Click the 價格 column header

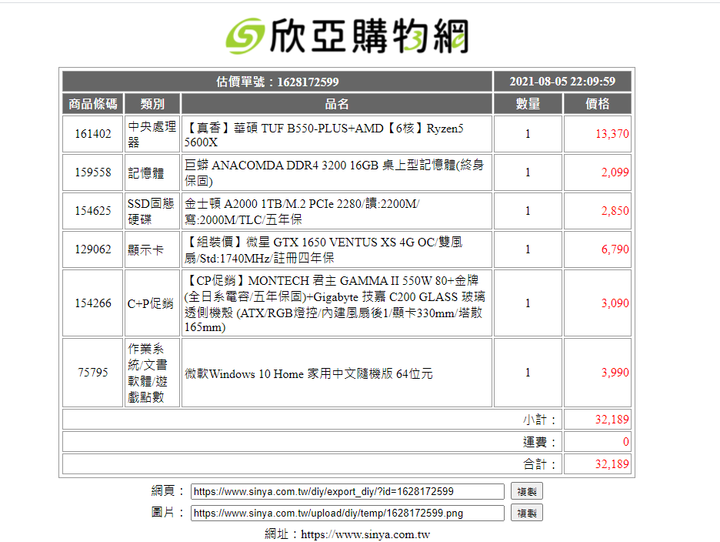pos(597,104)
